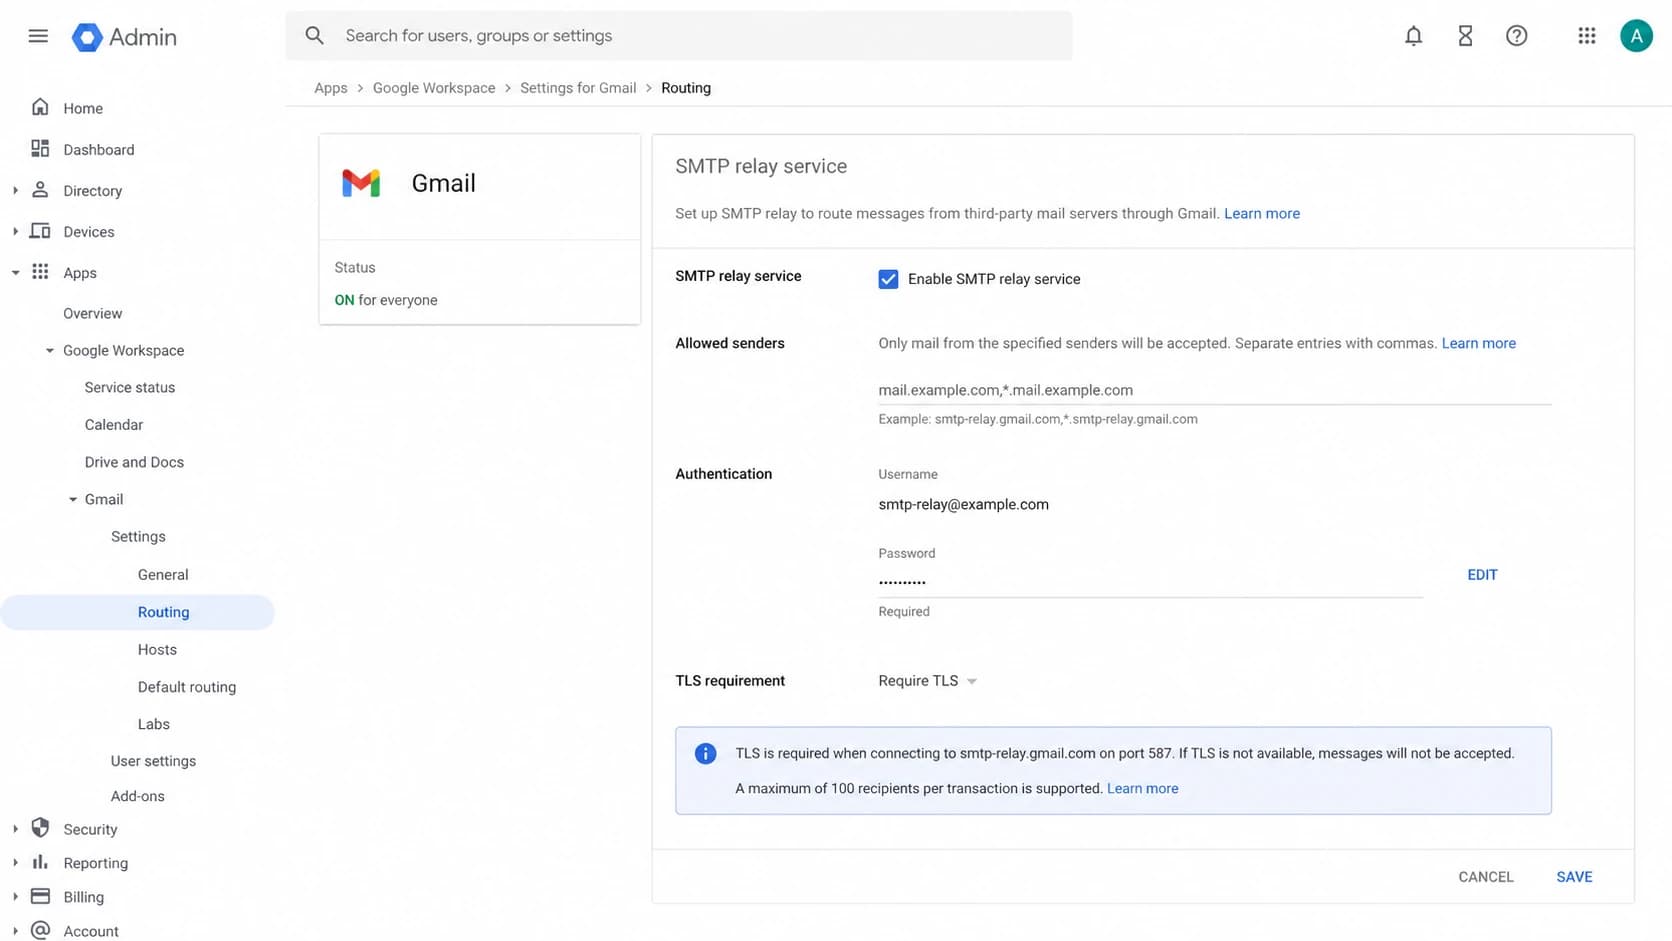Click the search users or settings field
The width and height of the screenshot is (1672, 941).
tap(679, 36)
